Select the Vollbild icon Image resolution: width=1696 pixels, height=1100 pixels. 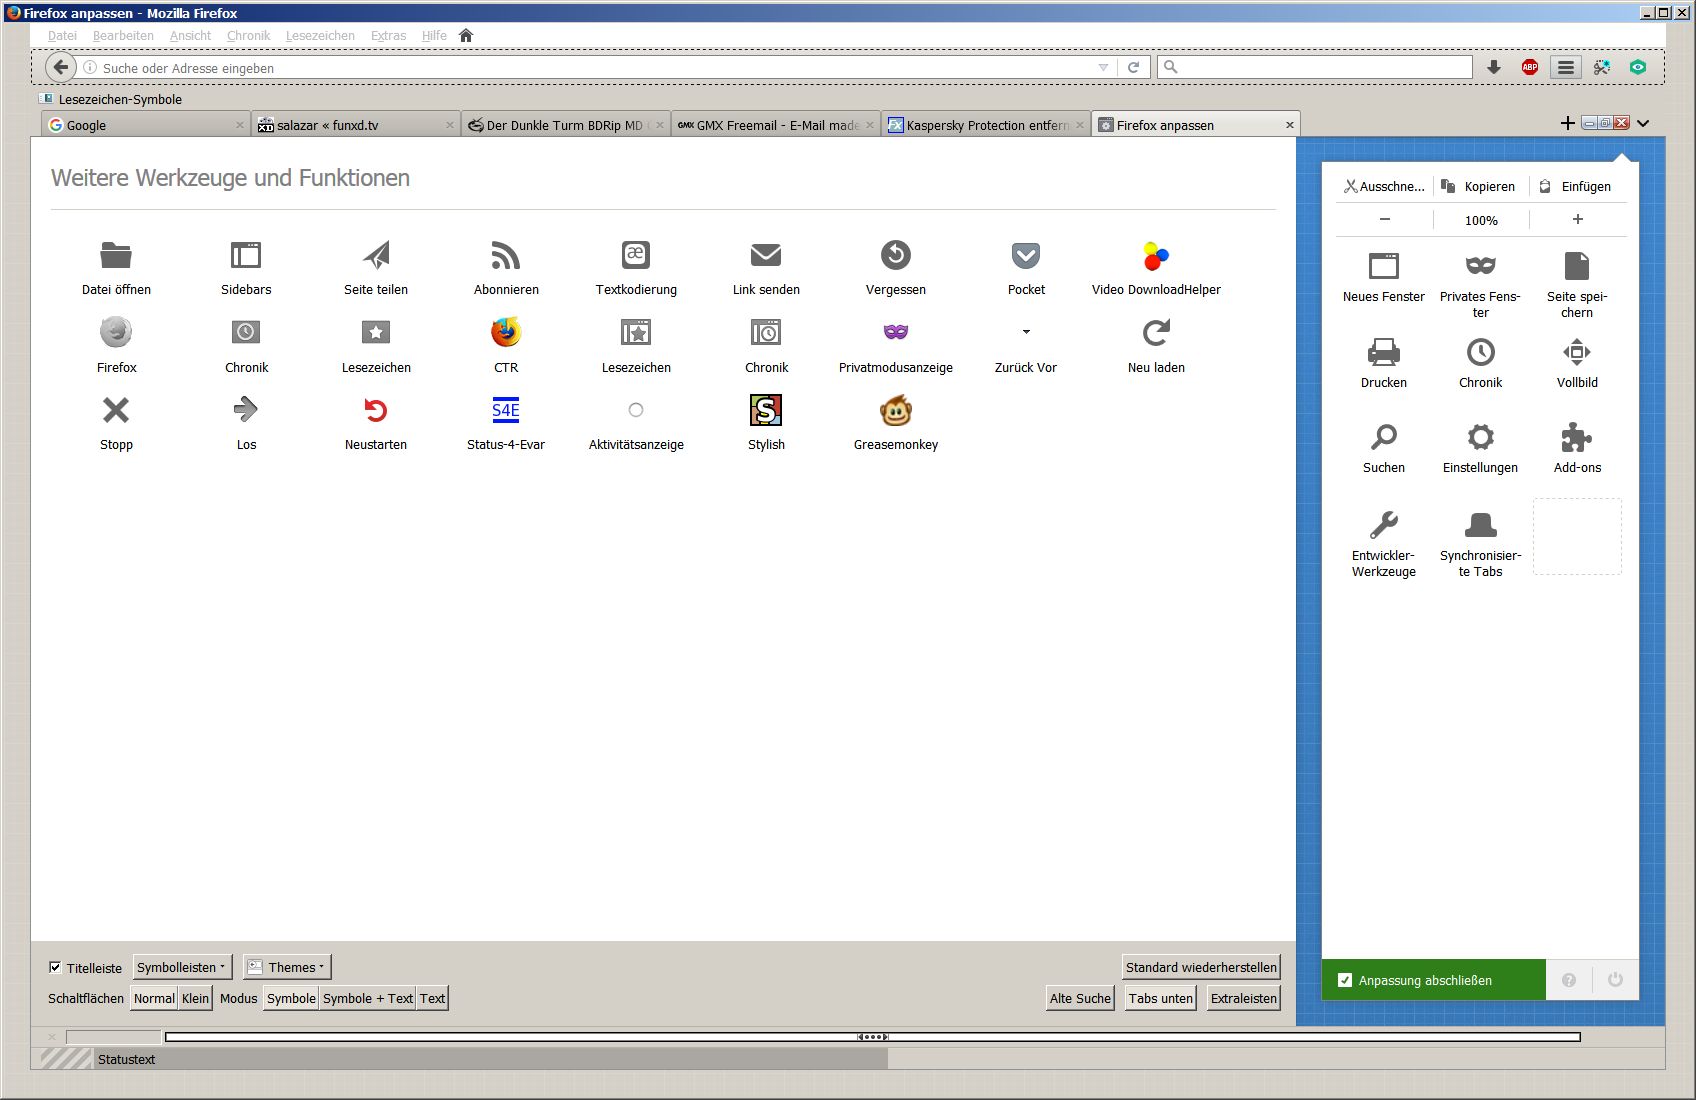(1577, 352)
